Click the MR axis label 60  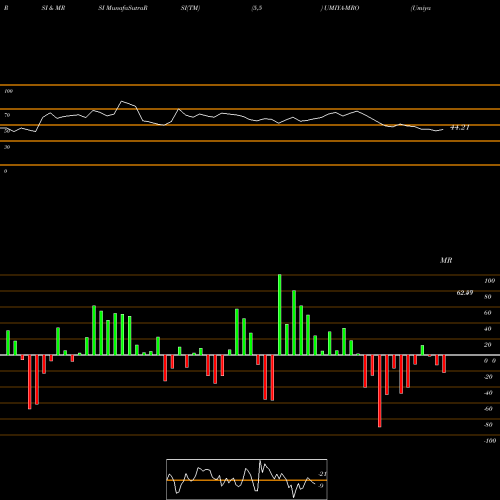pos(488,313)
